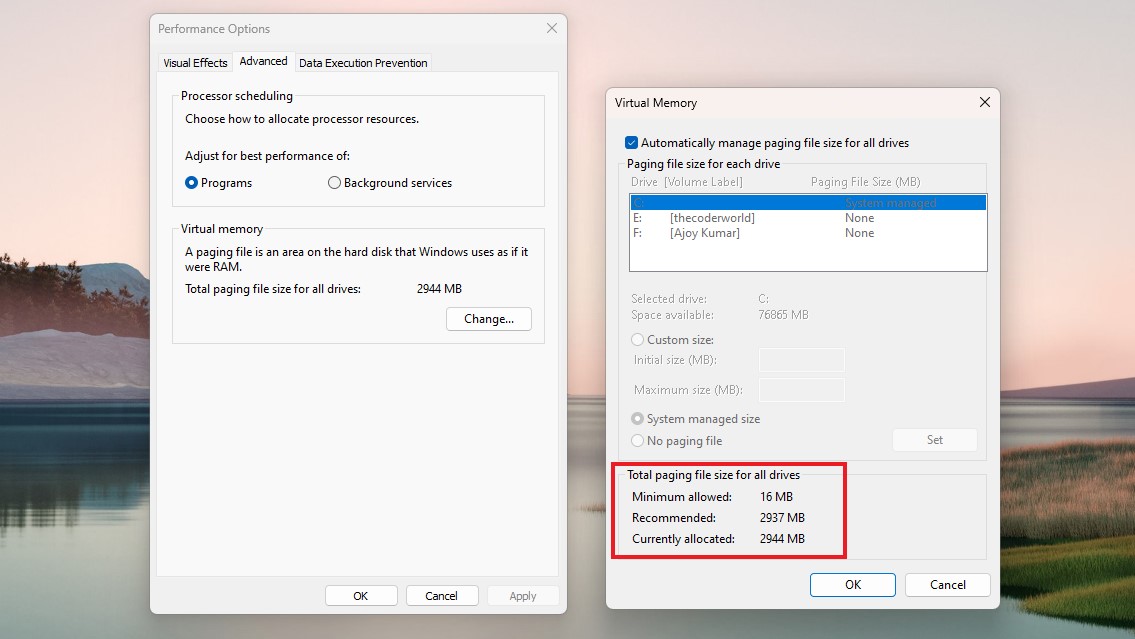This screenshot has width=1135, height=639.
Task: Click OK in the Virtual Memory dialog
Action: coord(853,585)
